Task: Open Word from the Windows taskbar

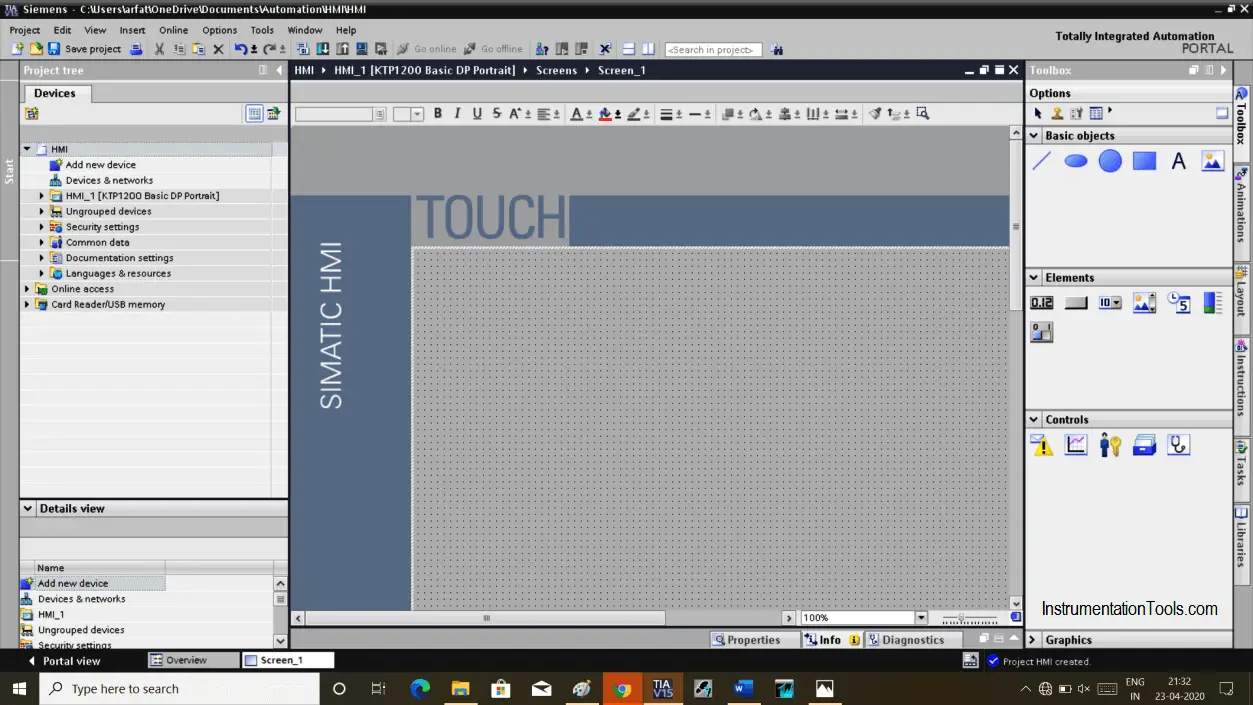Action: [x=743, y=689]
